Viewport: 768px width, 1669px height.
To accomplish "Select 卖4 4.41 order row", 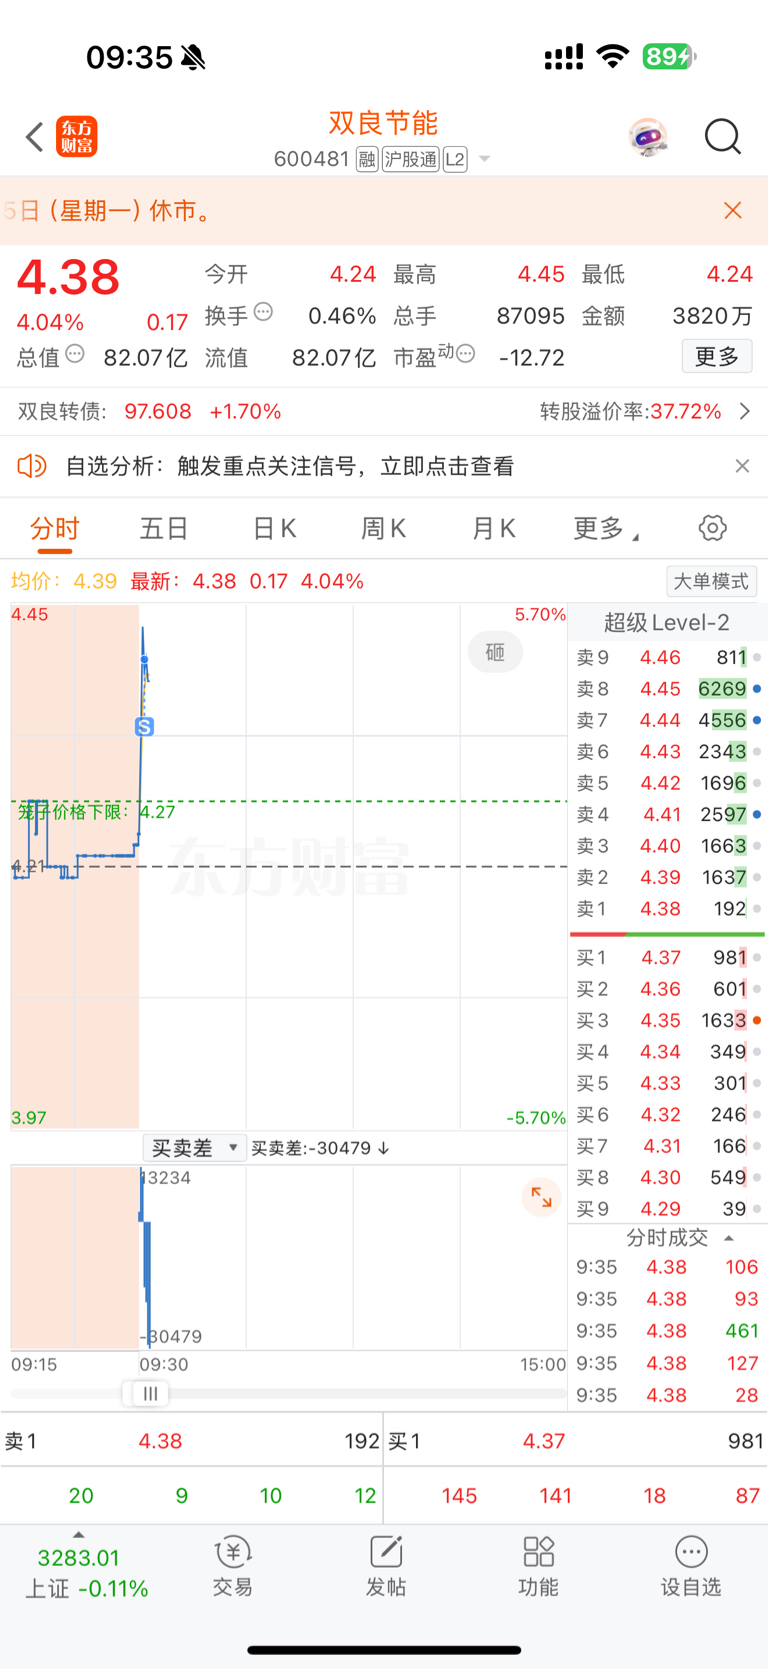I will coord(668,814).
